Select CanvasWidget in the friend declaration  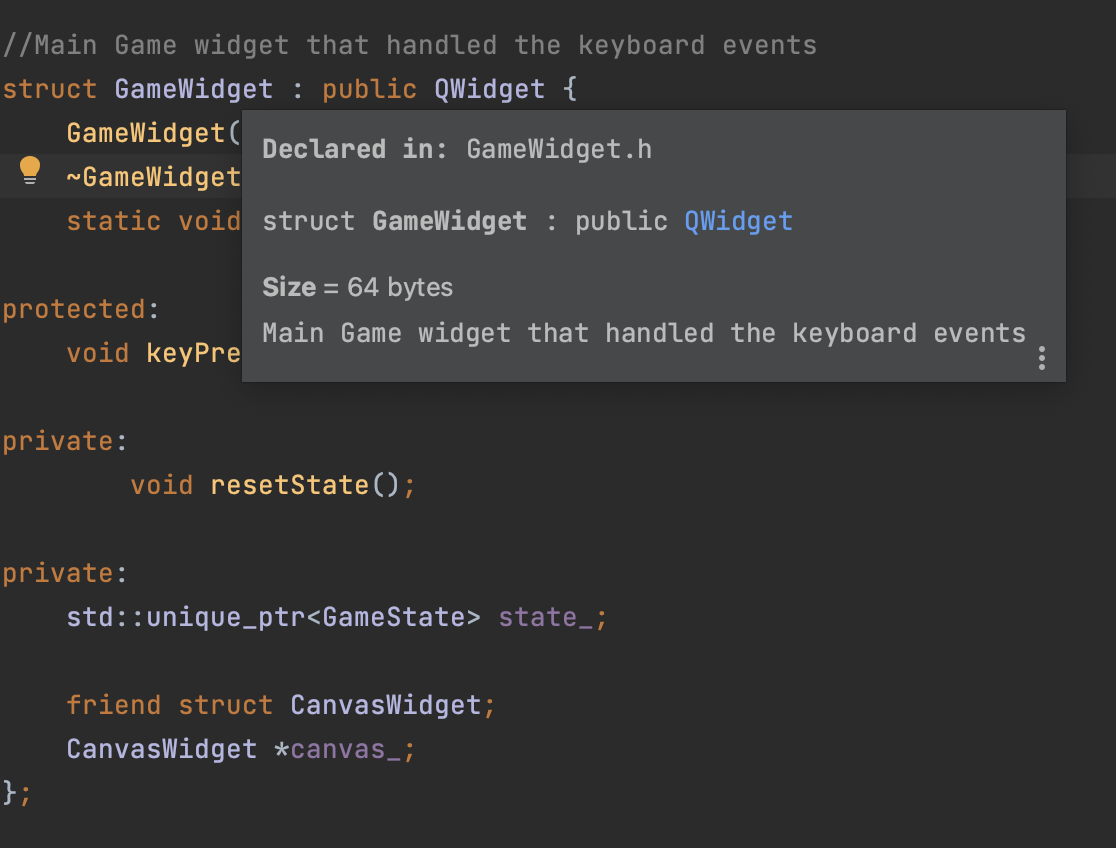(x=386, y=706)
